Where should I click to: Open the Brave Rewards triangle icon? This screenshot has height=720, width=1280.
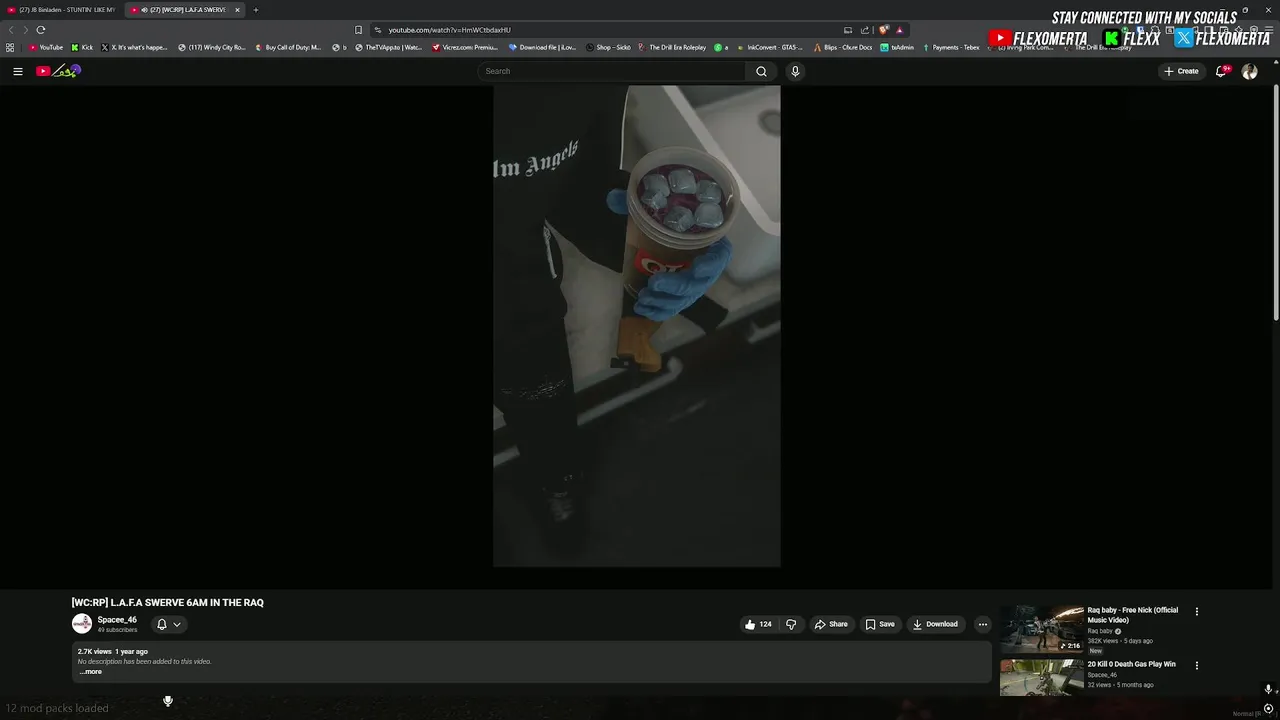pos(899,30)
